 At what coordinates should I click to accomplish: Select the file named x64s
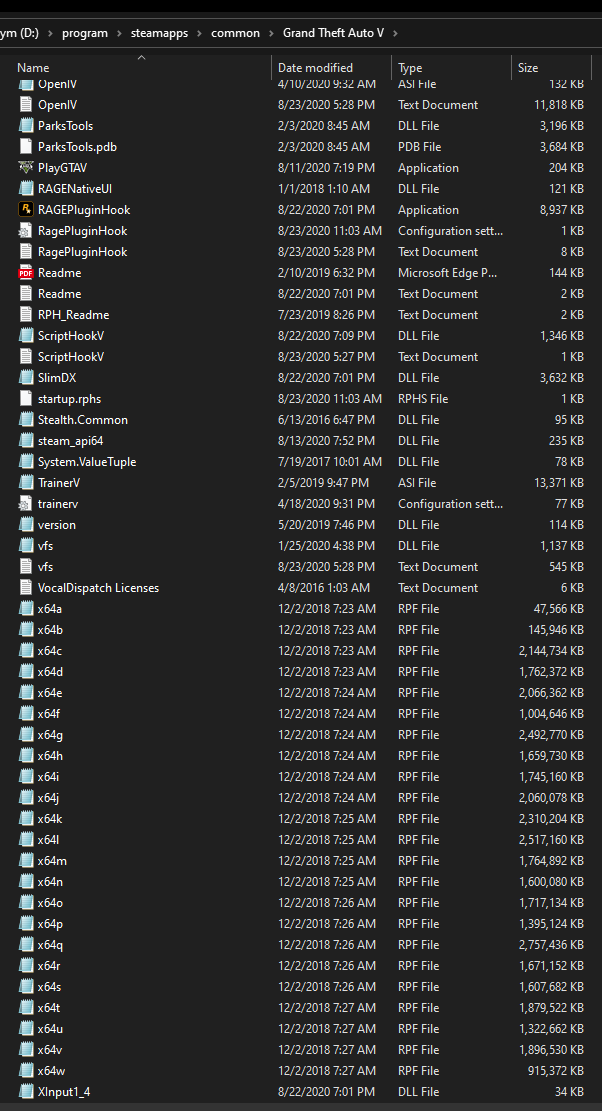[50, 987]
